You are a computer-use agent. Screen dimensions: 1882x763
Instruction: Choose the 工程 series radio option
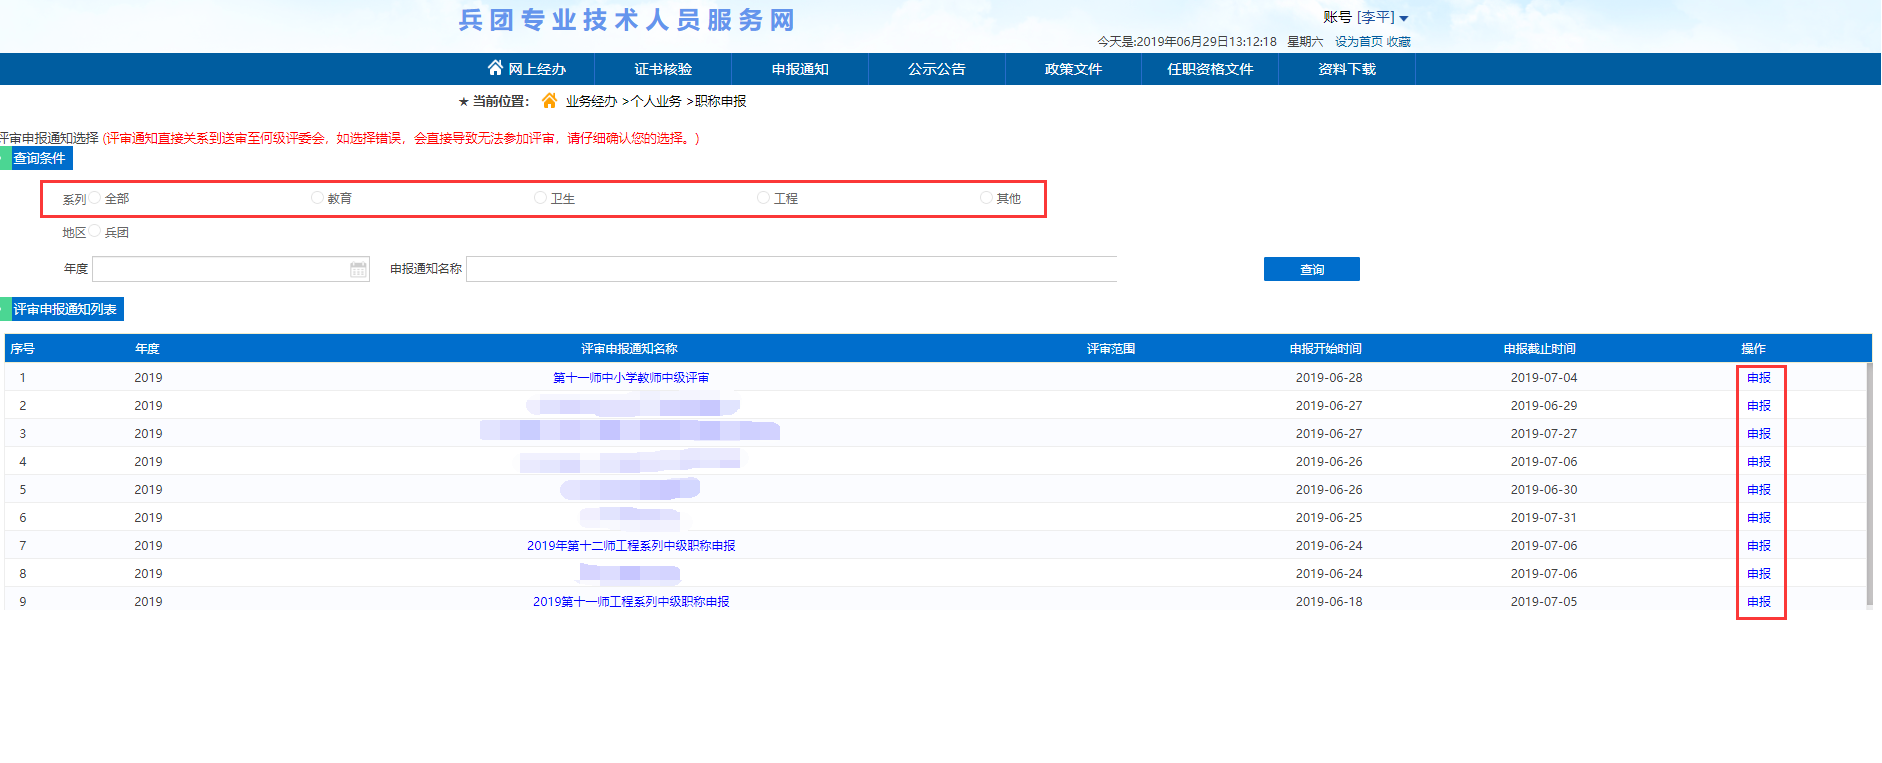click(x=763, y=198)
